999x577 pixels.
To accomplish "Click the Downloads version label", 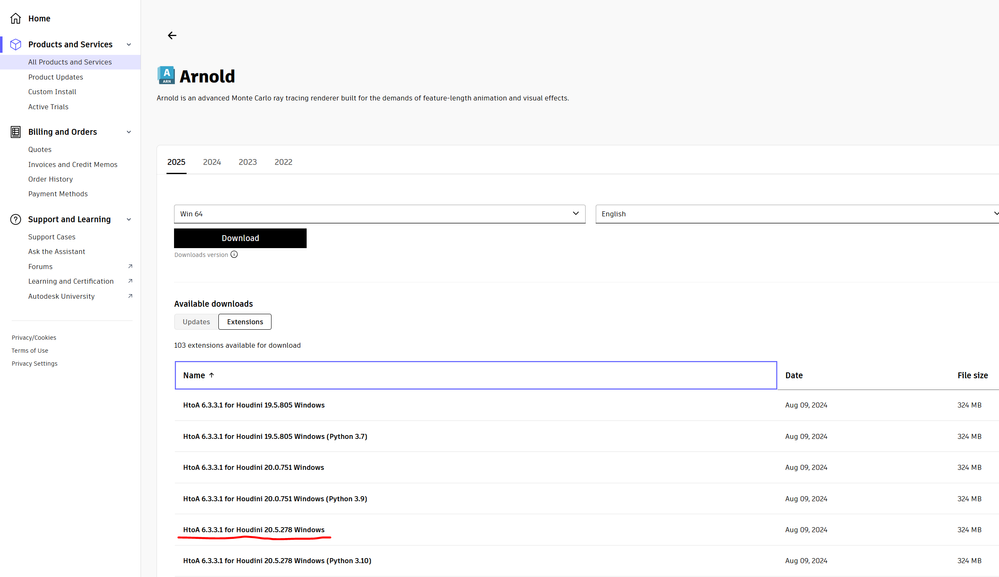I will [x=201, y=255].
